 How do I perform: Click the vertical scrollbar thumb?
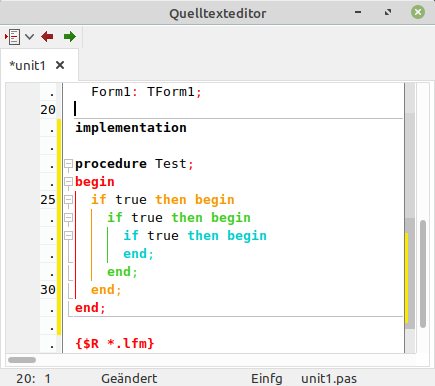[423, 274]
